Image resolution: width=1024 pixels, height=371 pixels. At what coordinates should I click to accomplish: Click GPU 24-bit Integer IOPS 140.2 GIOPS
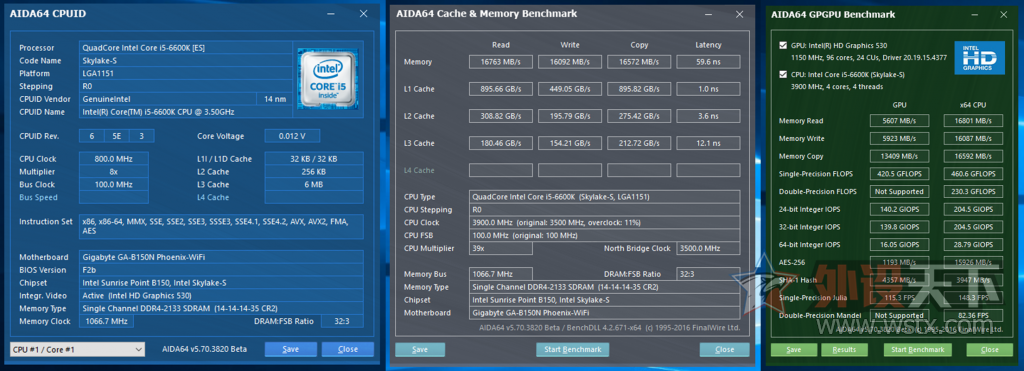coord(899,209)
